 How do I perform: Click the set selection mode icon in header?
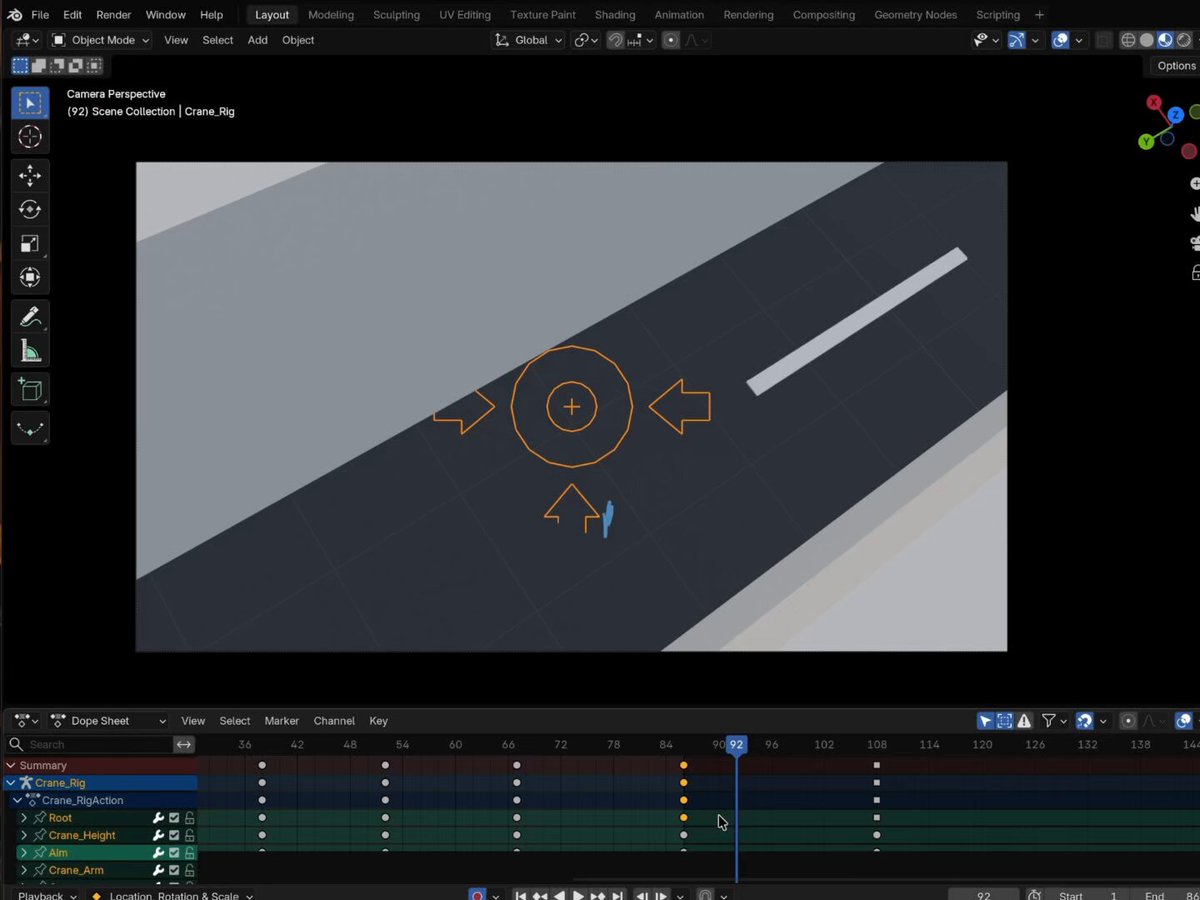point(19,66)
